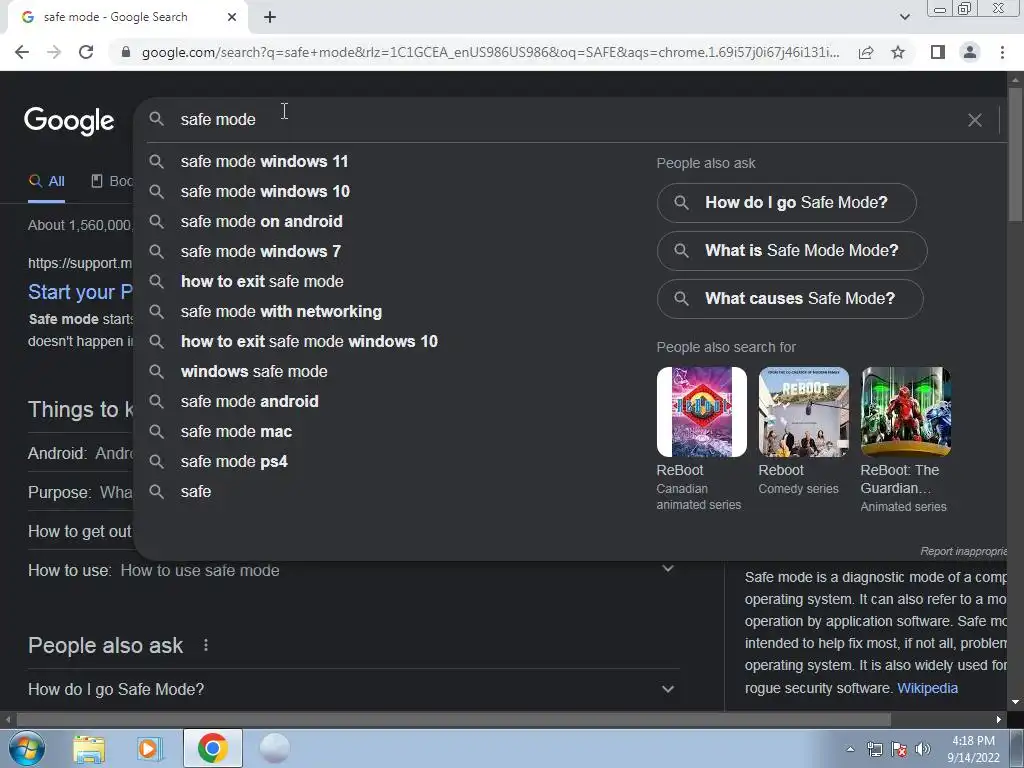The image size is (1024, 768).
Task: Switch to the All results tab
Action: [x=46, y=182]
